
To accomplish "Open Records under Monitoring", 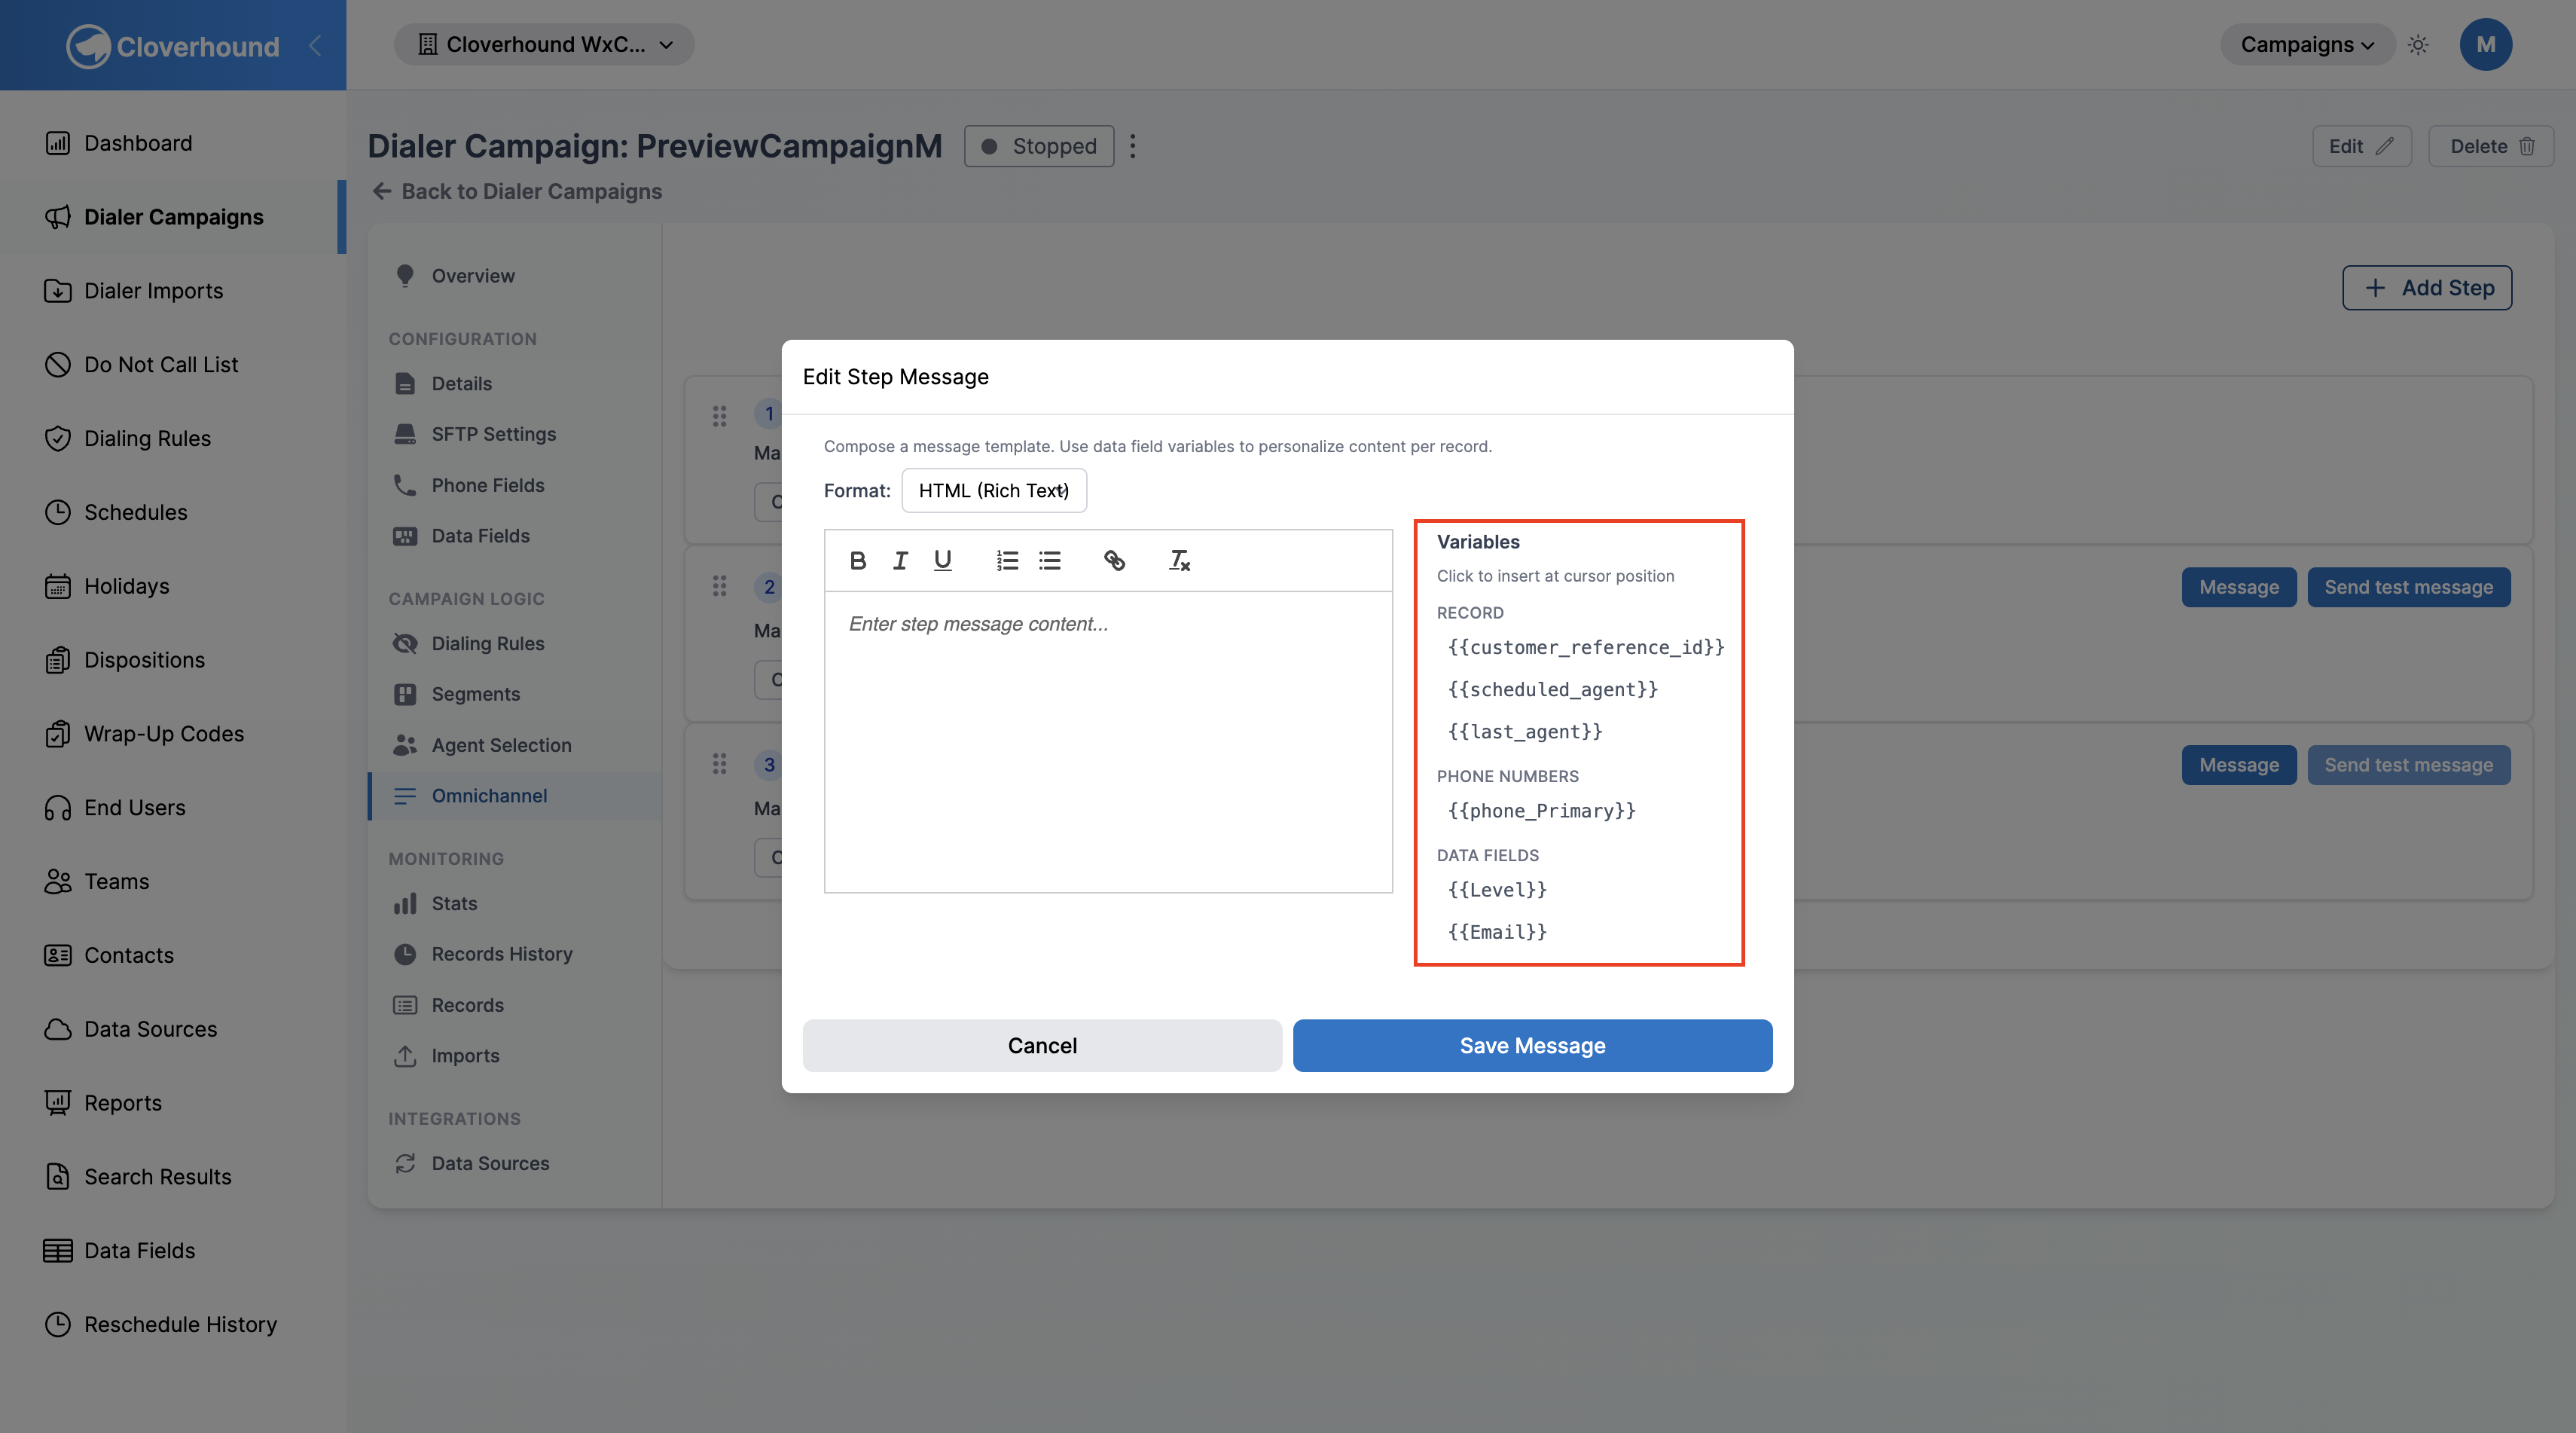I will tap(515, 1005).
